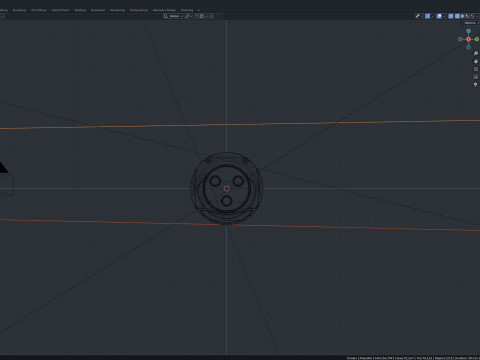Switch to the Animation workspace tab

coord(98,10)
